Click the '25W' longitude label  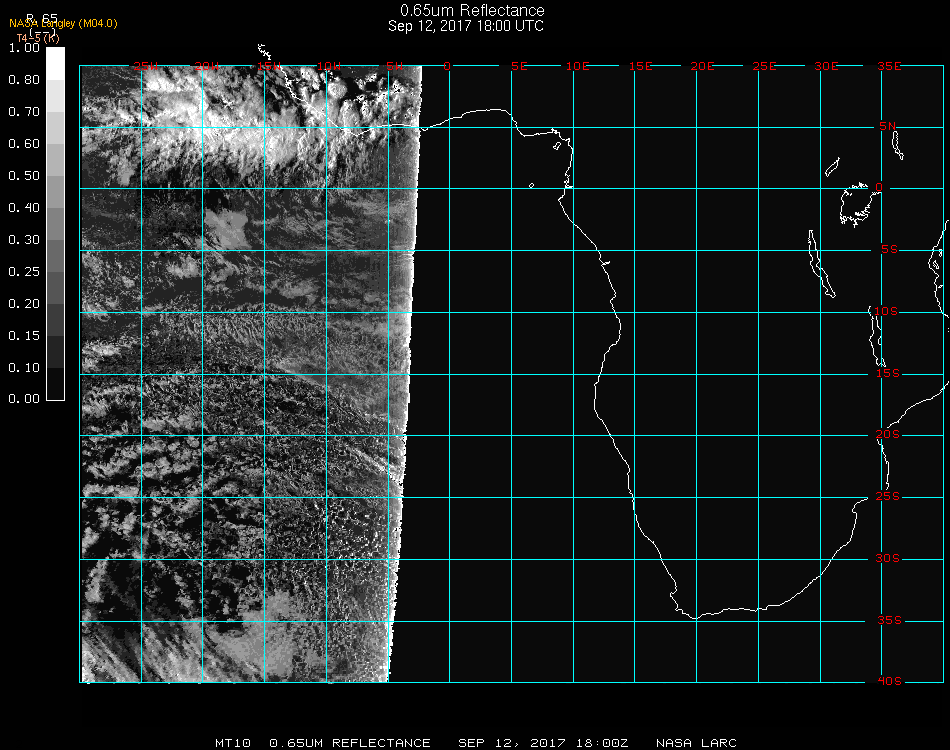coord(145,66)
